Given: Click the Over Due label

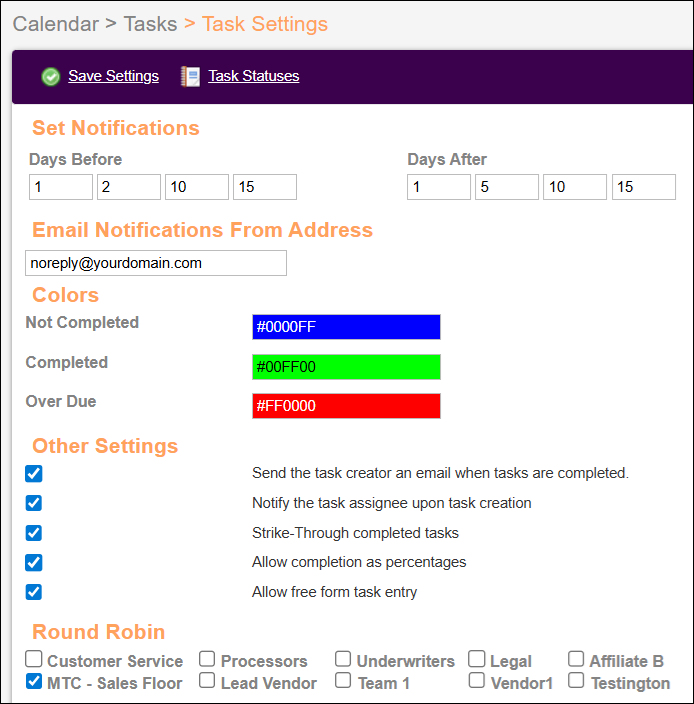Looking at the screenshot, I should pos(61,401).
